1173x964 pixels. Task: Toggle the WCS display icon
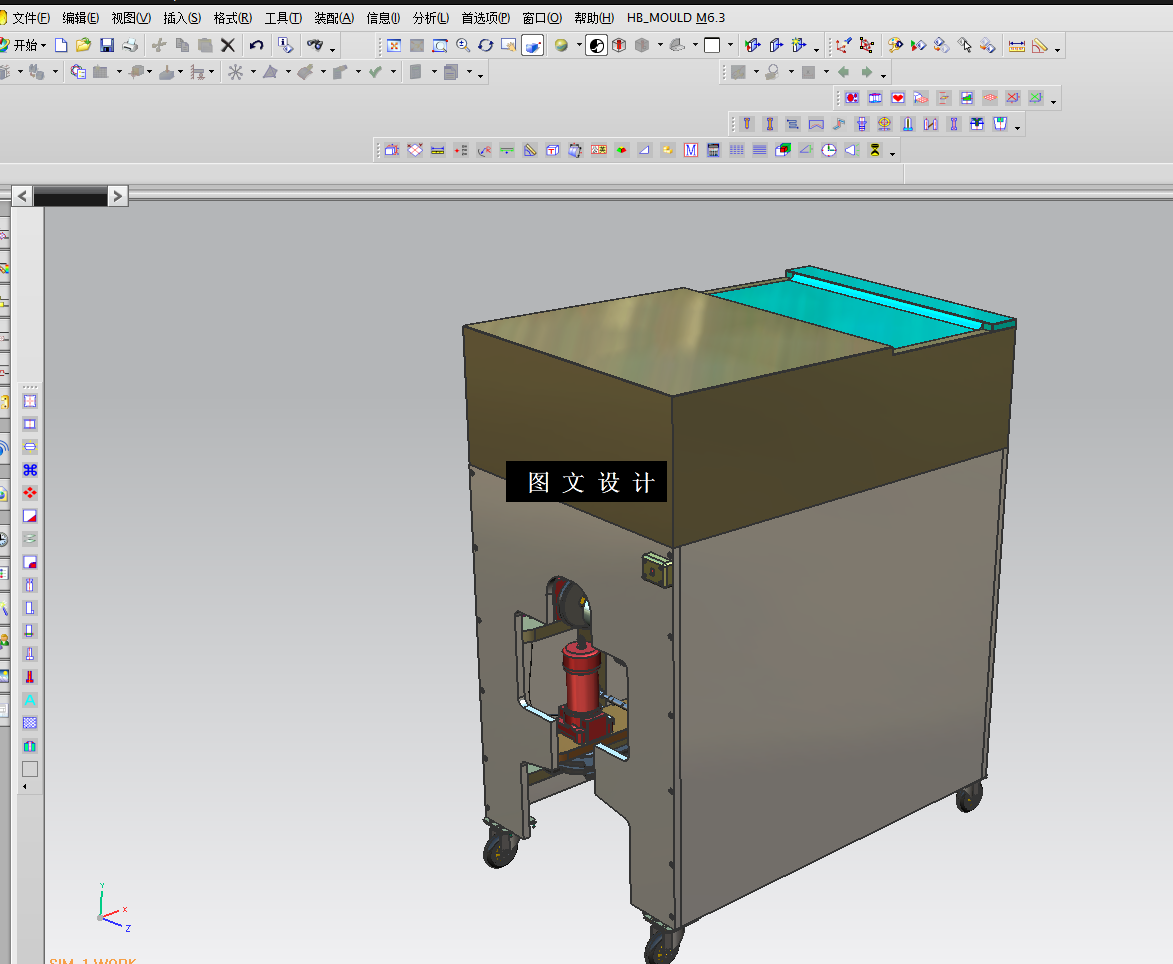(x=844, y=46)
